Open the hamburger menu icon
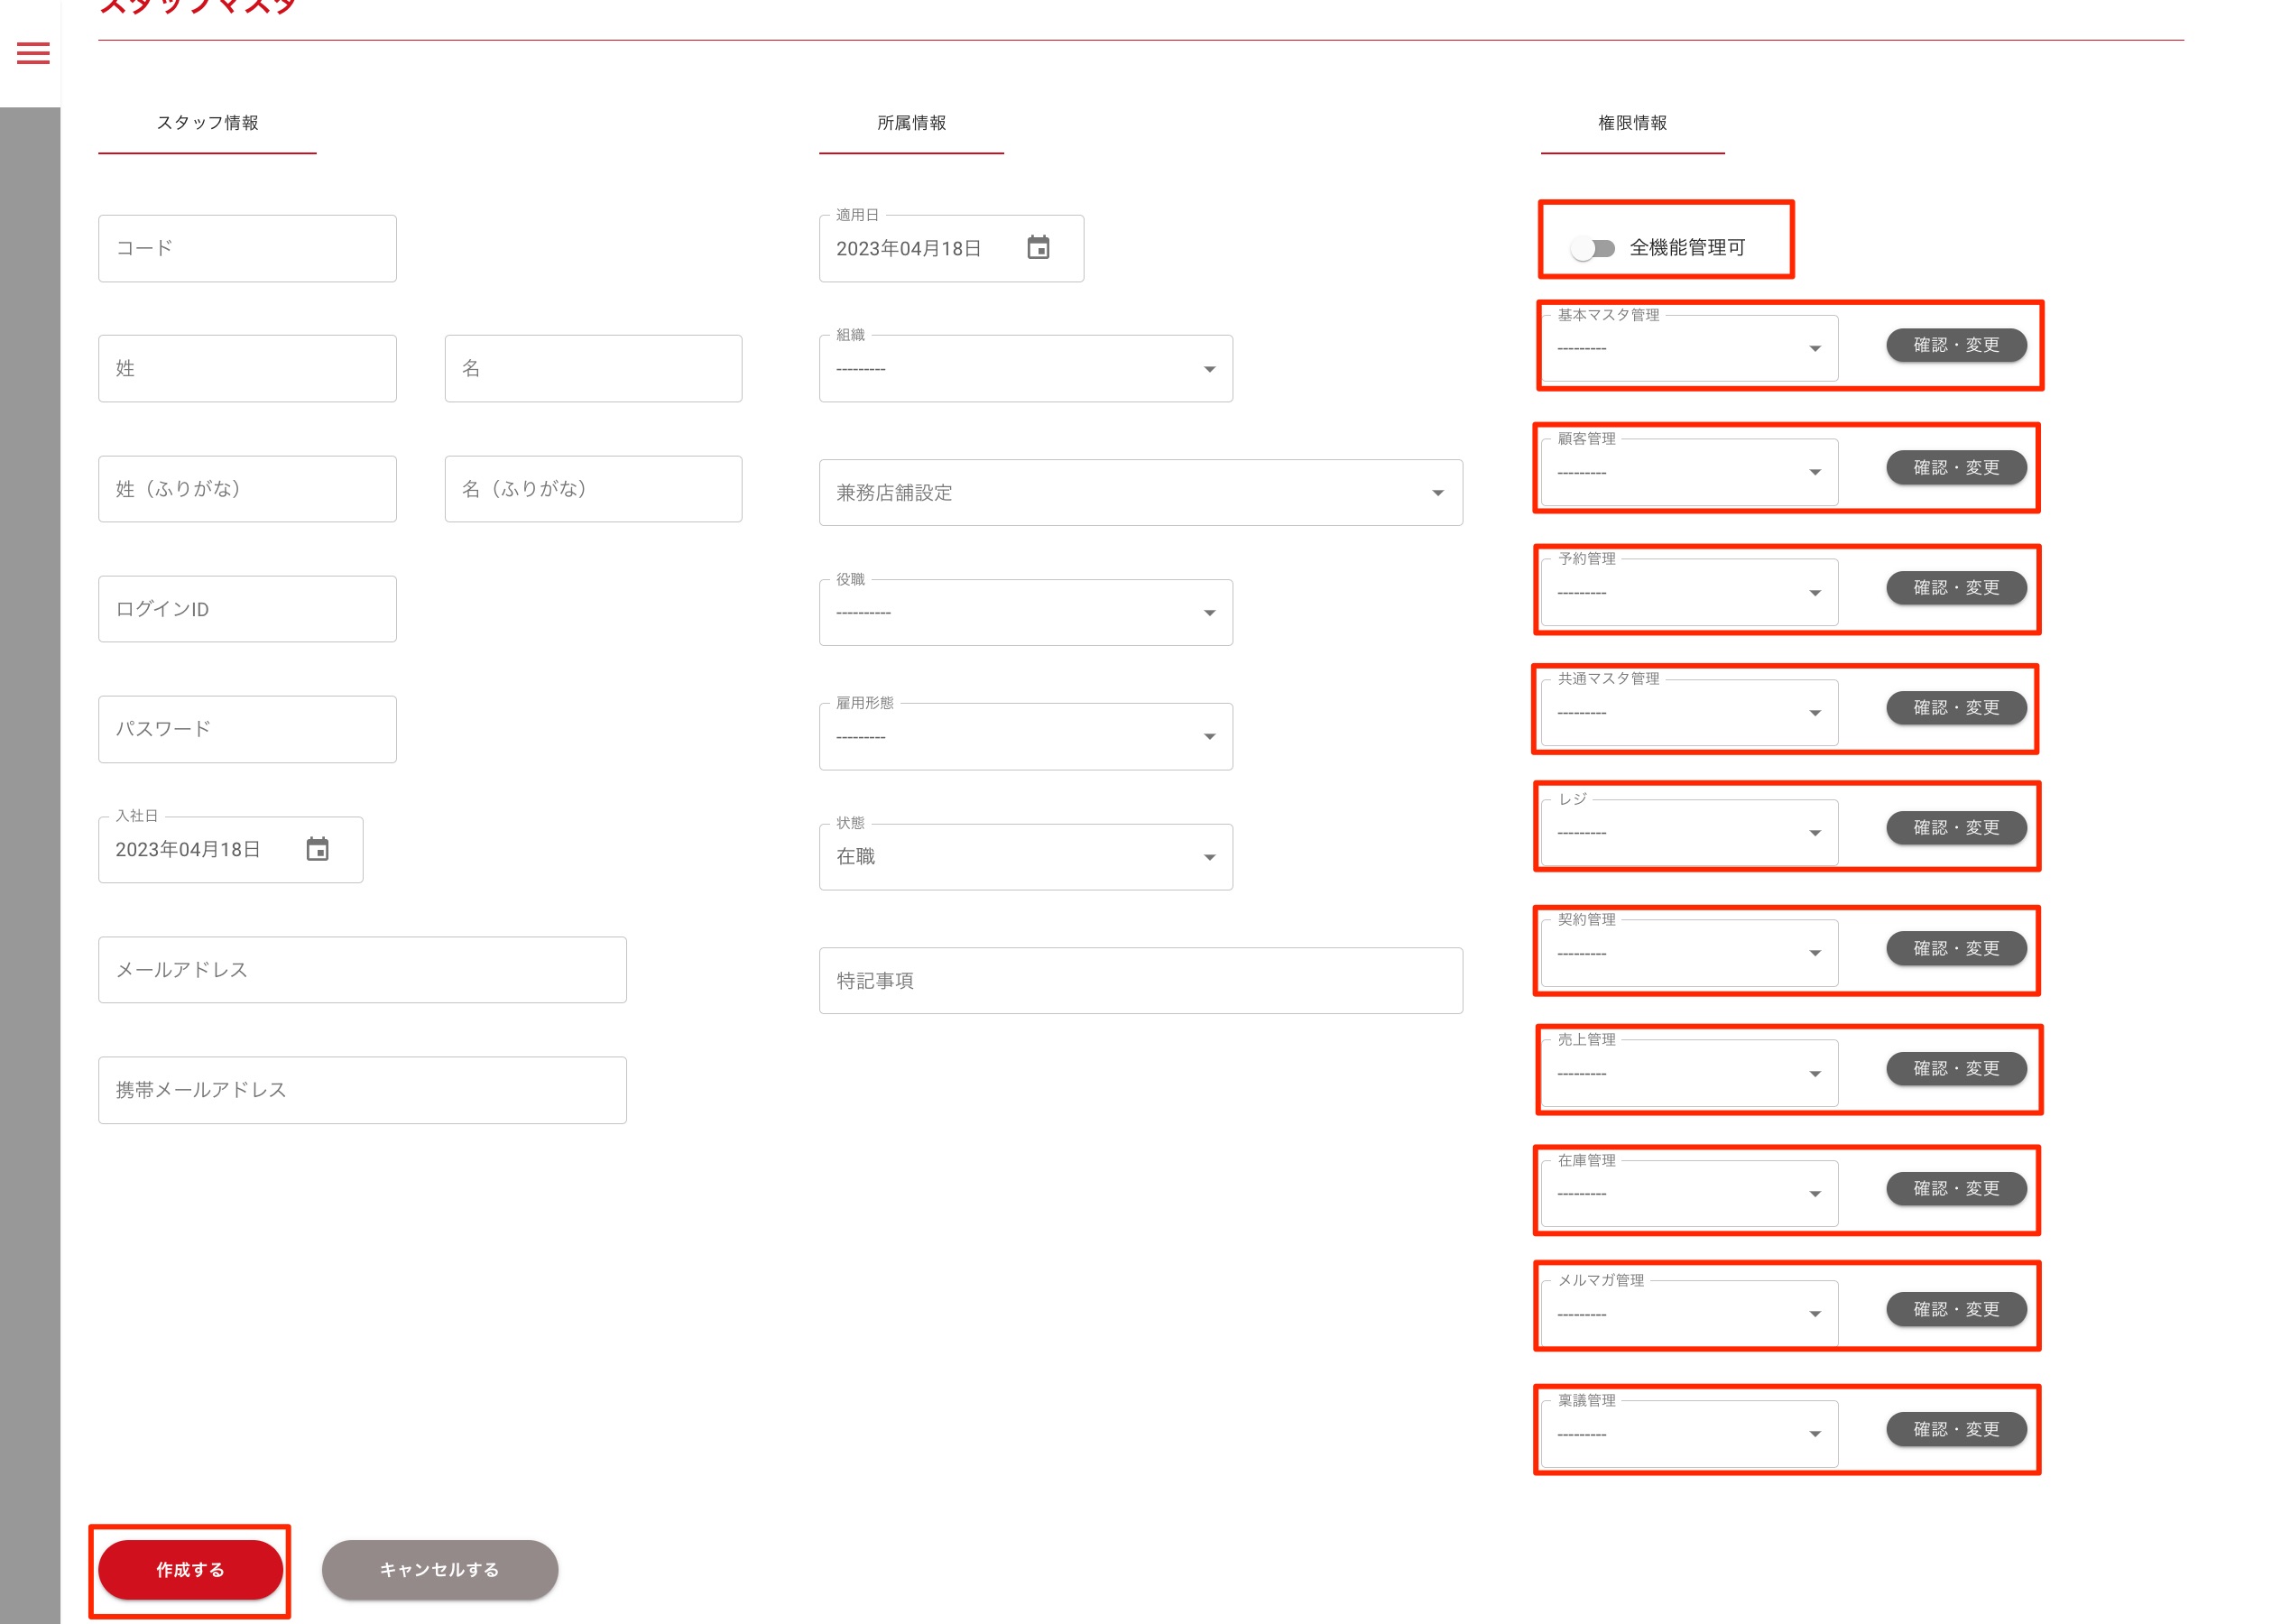This screenshot has width=2290, height=1624. pyautogui.click(x=33, y=53)
